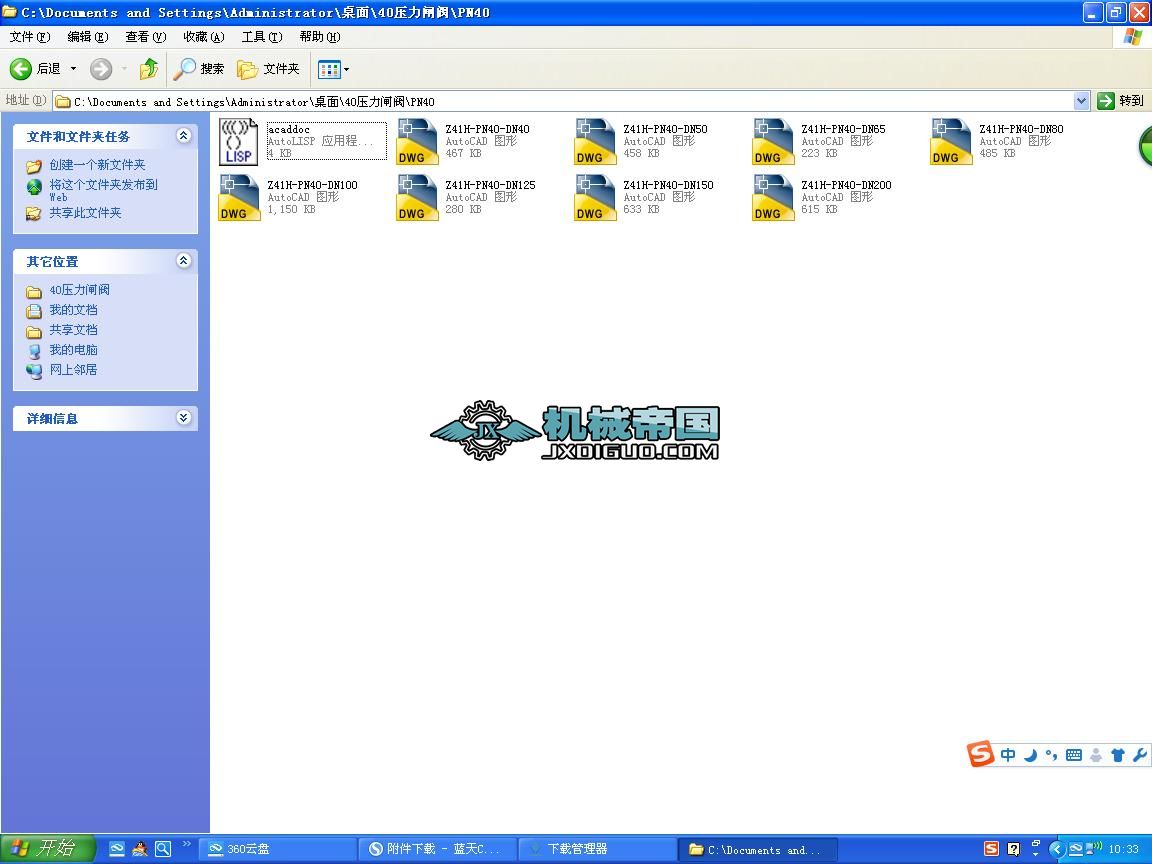Click the taskbar clock 10:33
The image size is (1152, 864).
point(1123,849)
